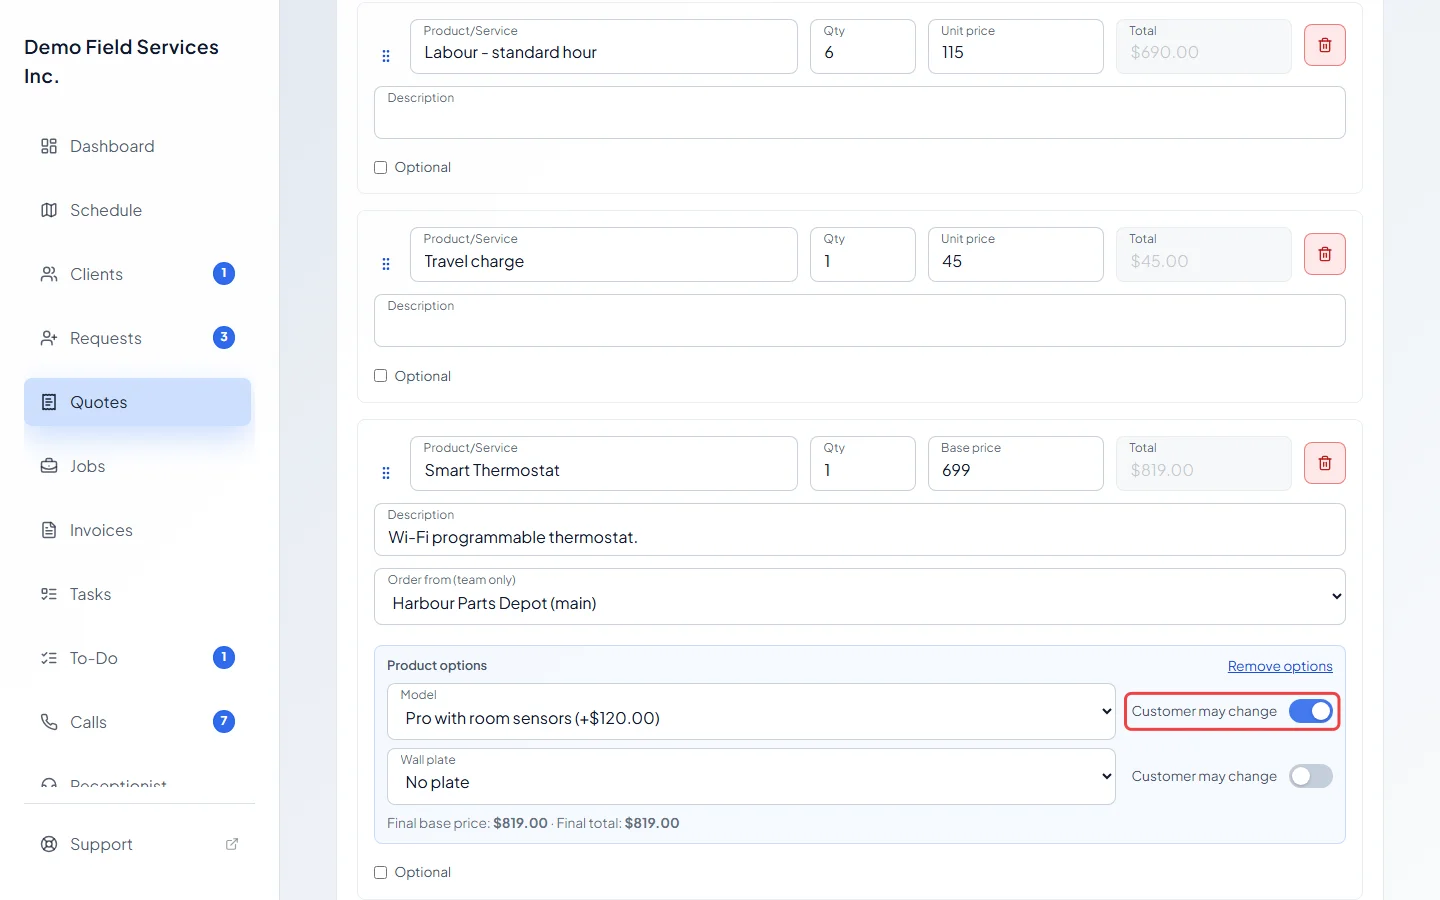
Task: Delete the Labour - standard hour line item
Action: (x=1324, y=45)
